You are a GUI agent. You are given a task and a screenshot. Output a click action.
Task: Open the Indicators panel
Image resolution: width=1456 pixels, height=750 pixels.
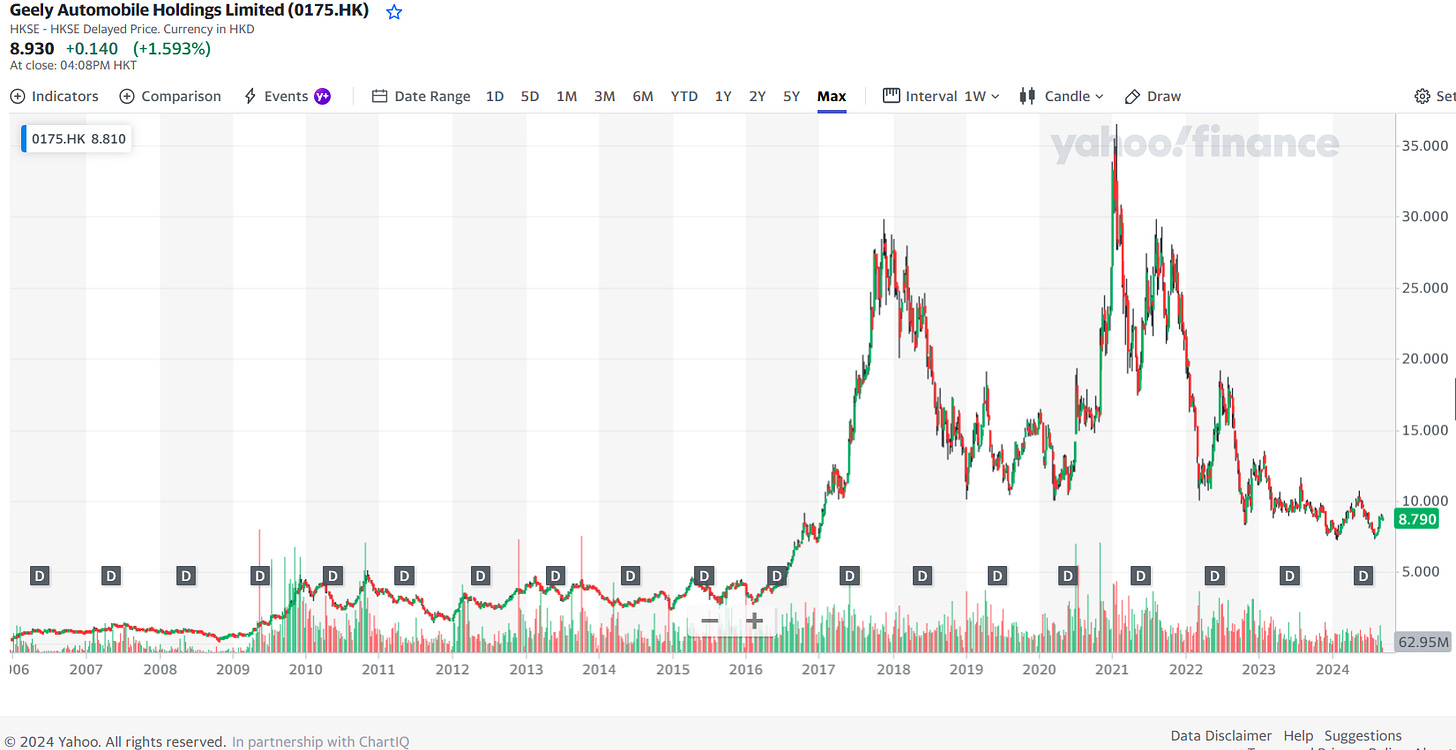[x=53, y=96]
